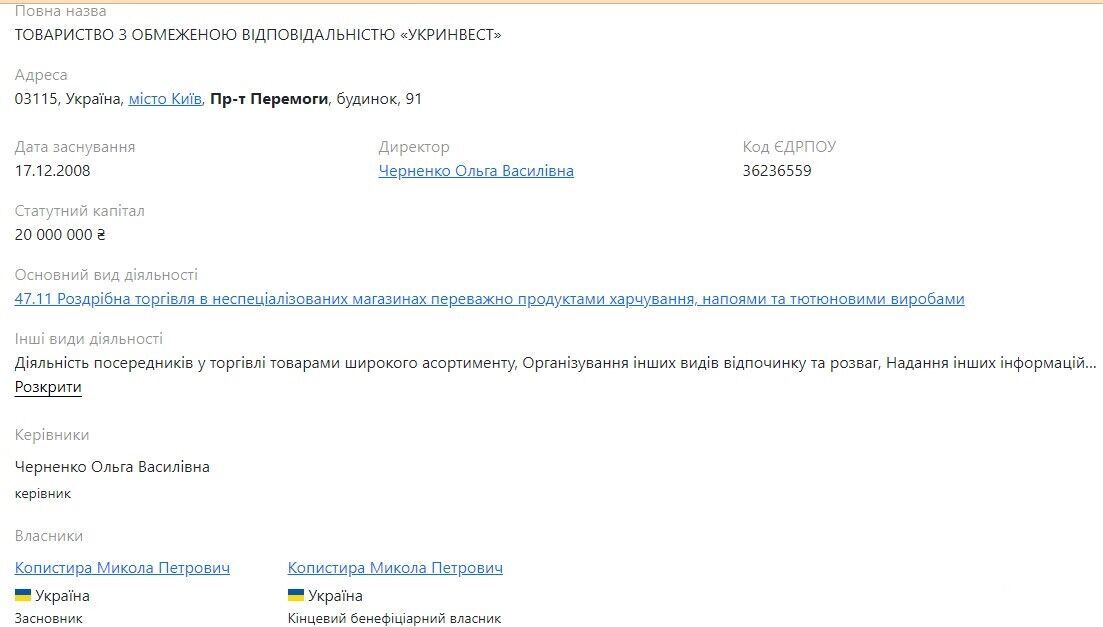Image resolution: width=1103 pixels, height=627 pixels.
Task: Select the founding date 17.12.2008
Action: click(52, 171)
